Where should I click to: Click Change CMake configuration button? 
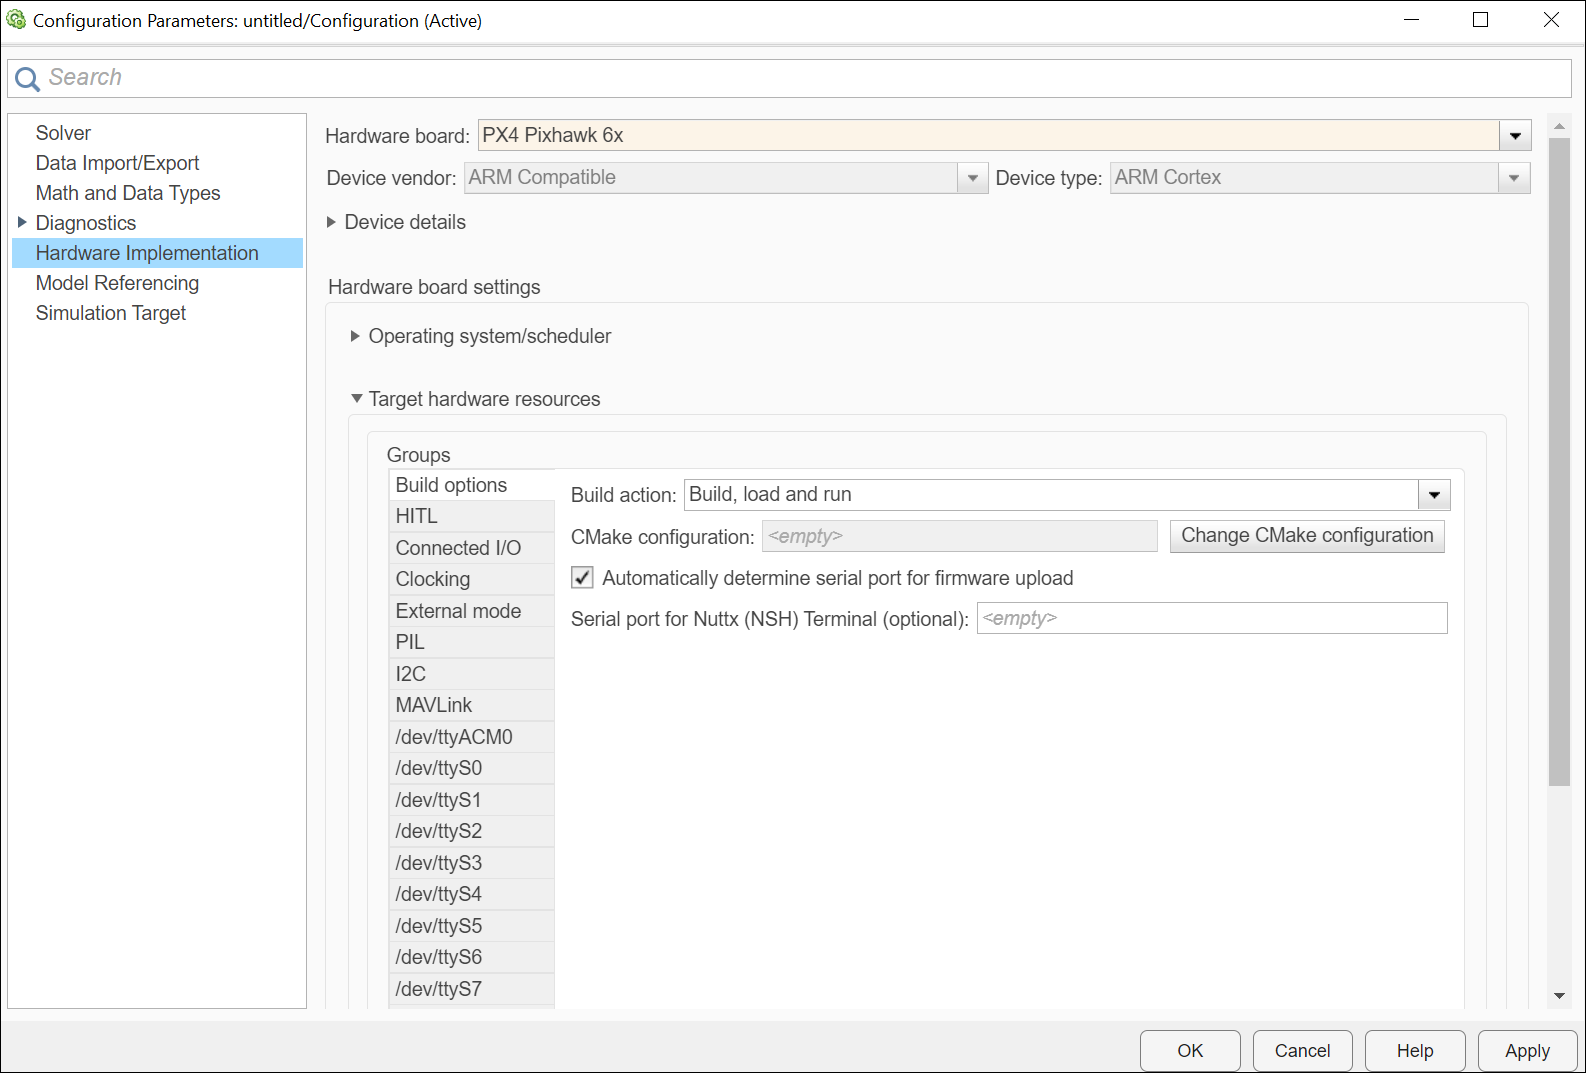click(x=1307, y=536)
